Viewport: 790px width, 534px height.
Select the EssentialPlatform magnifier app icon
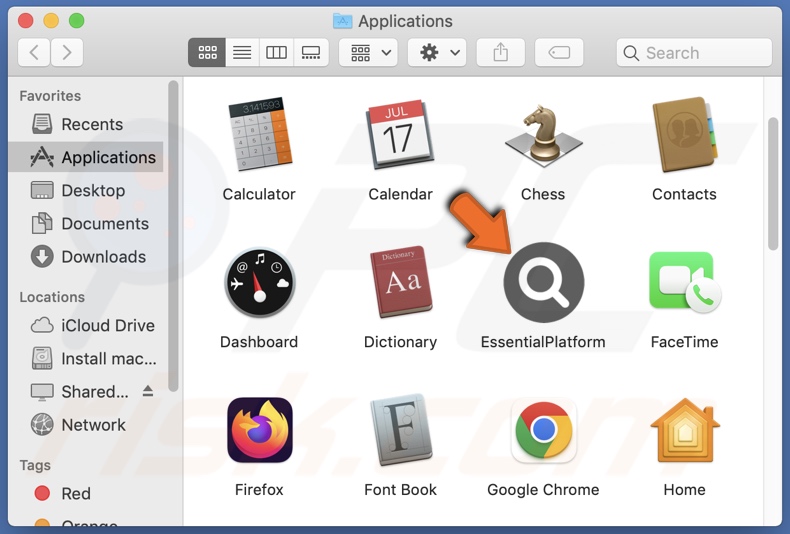(544, 283)
